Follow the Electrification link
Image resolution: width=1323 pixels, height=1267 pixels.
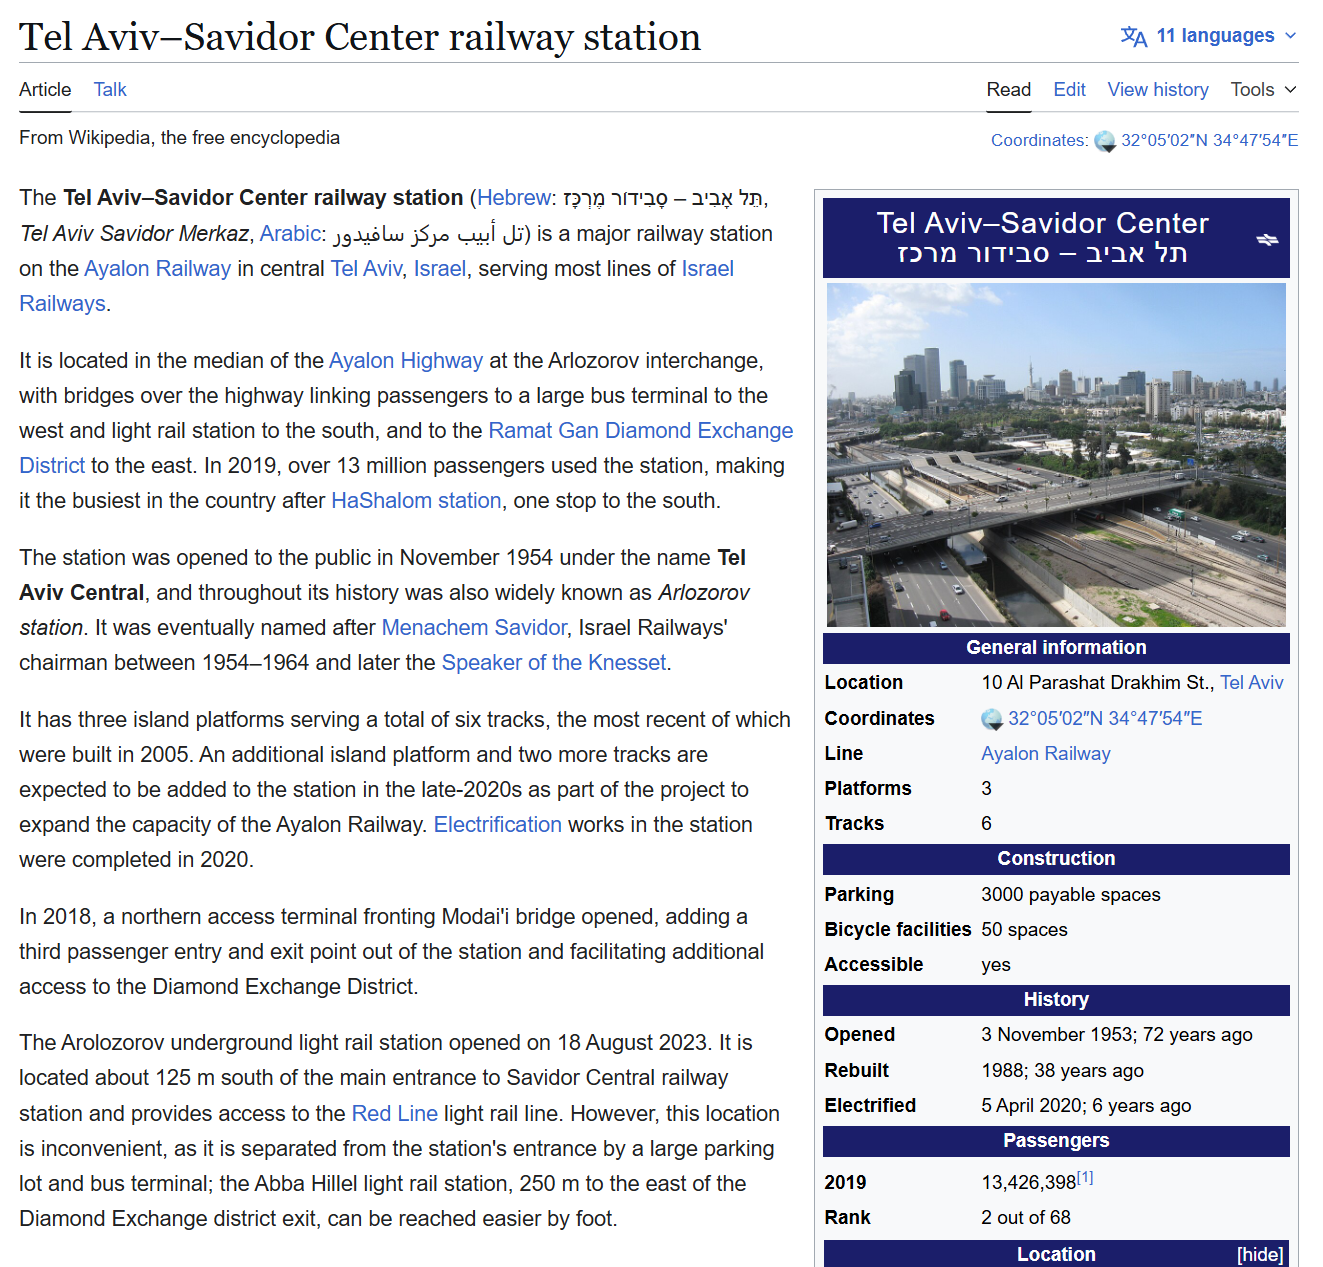(498, 825)
